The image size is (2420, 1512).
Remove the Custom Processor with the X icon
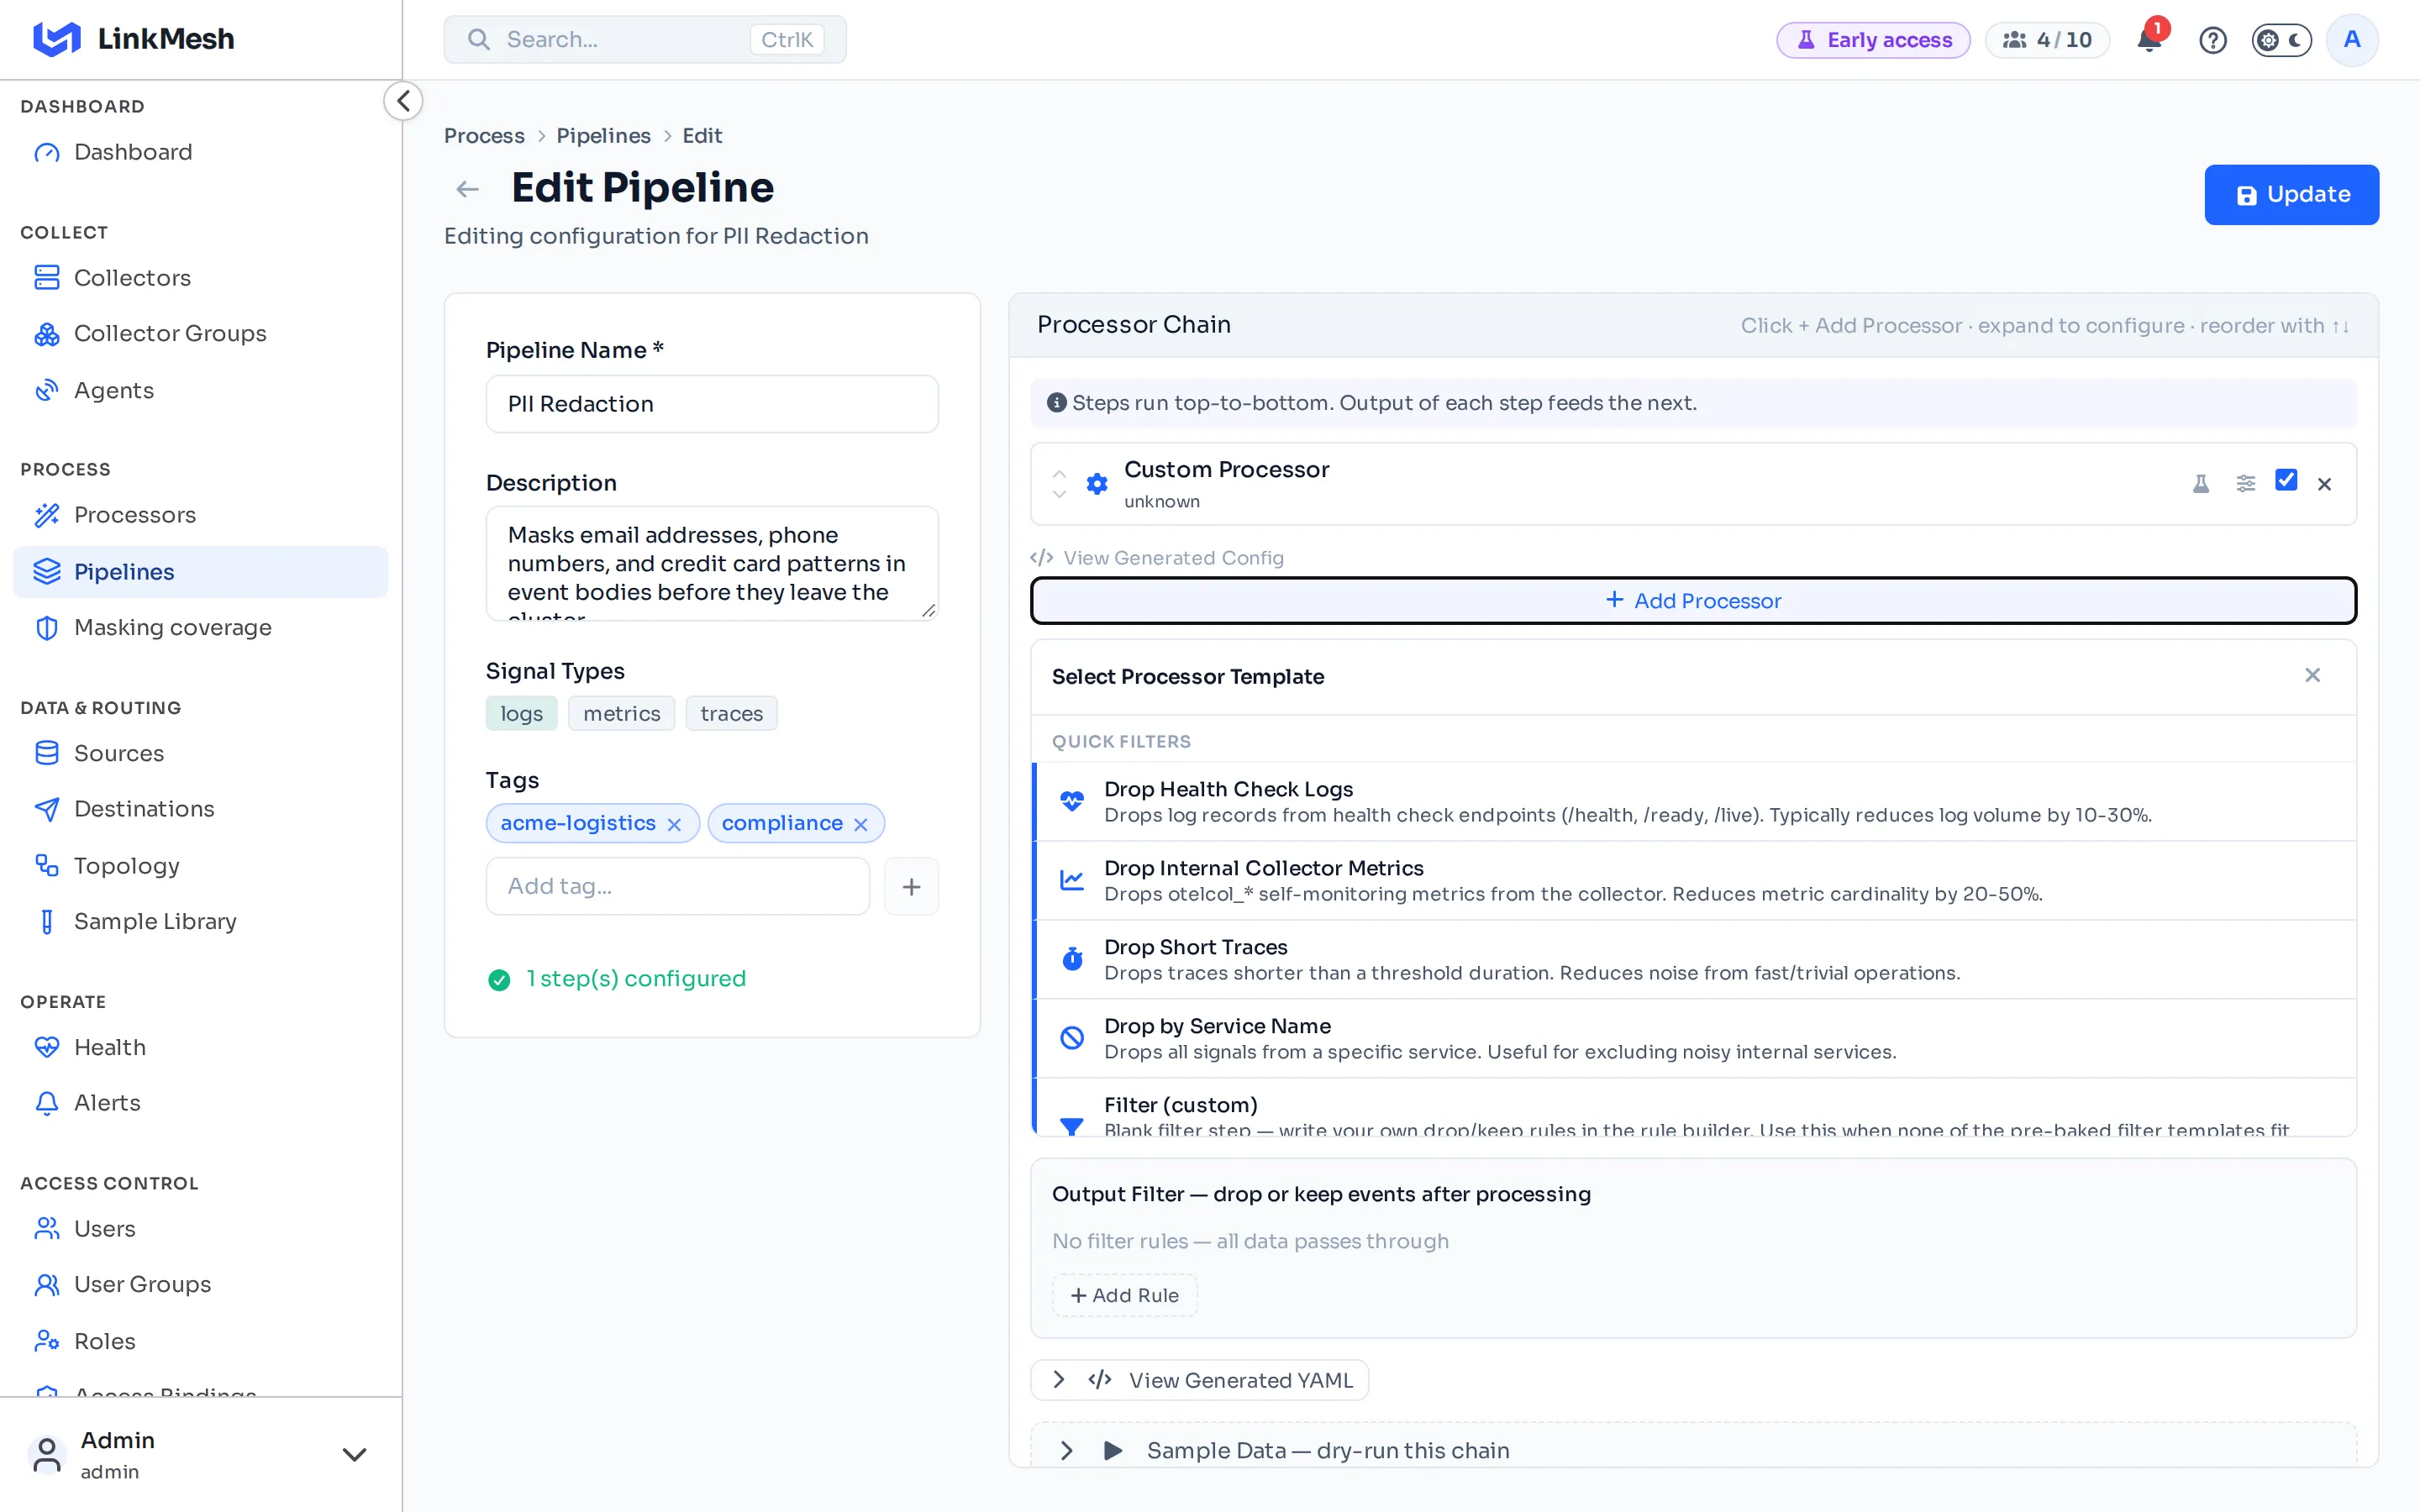(x=2324, y=484)
